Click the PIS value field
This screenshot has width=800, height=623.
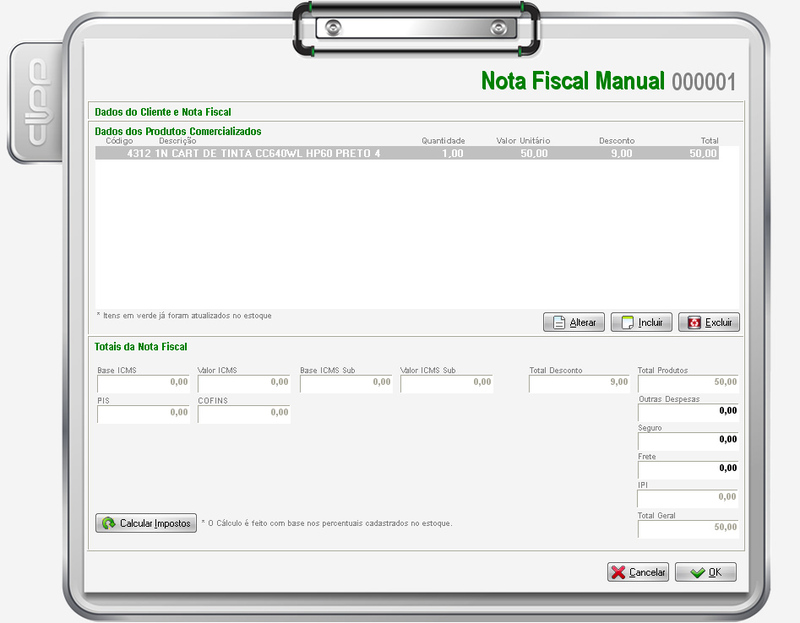tap(143, 412)
